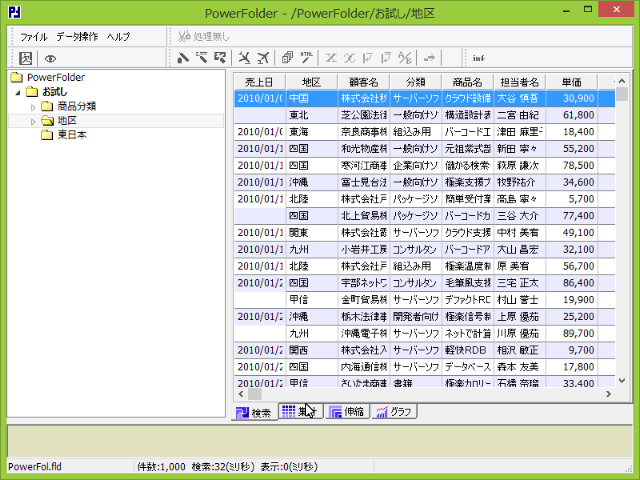
Task: Click the scissors 処理無し toolbar item
Action: [204, 36]
